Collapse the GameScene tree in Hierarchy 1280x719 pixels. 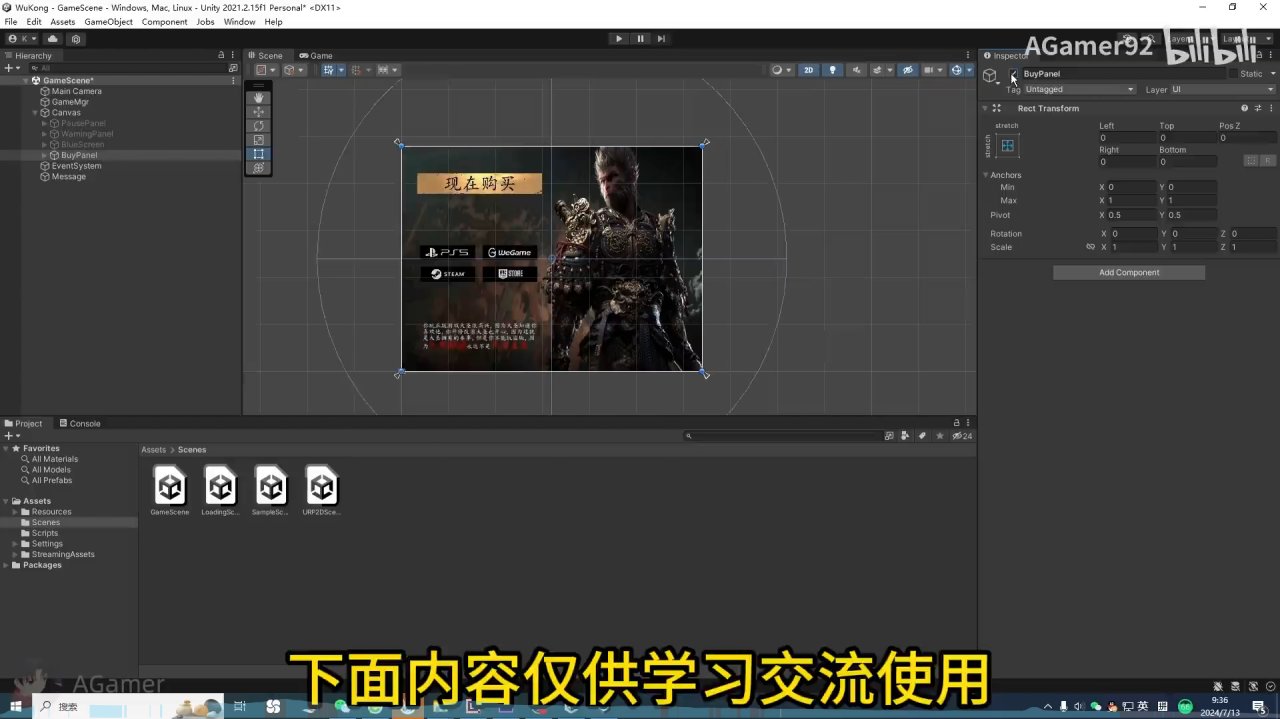pyautogui.click(x=26, y=81)
